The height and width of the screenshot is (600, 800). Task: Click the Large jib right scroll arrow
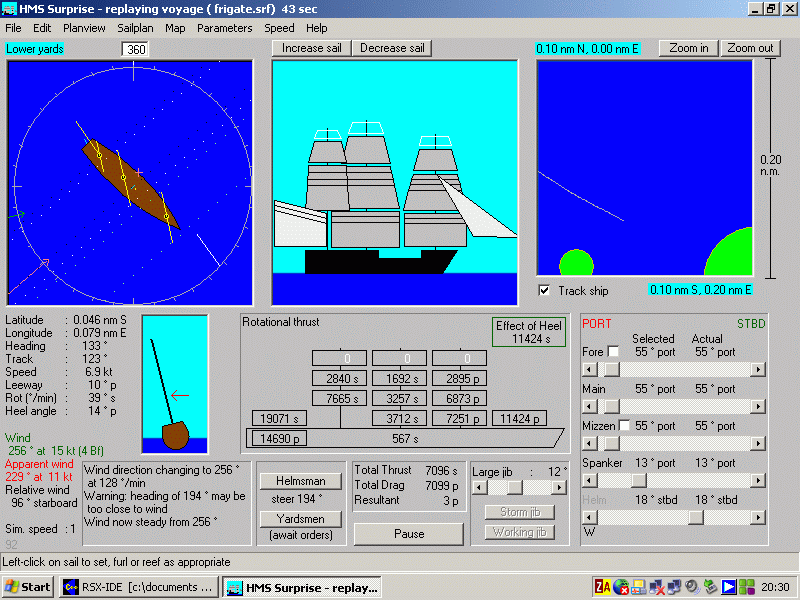(559, 488)
